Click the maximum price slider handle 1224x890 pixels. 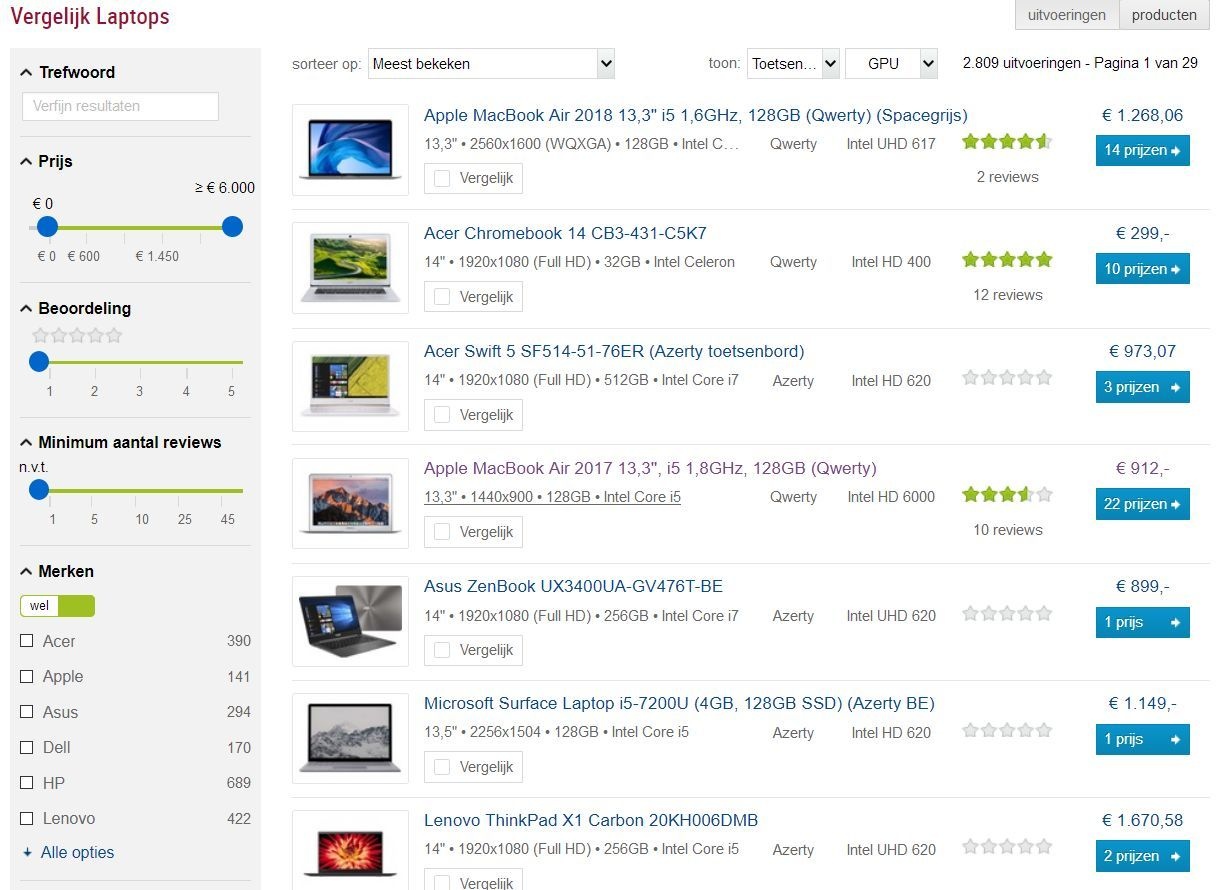(x=232, y=227)
